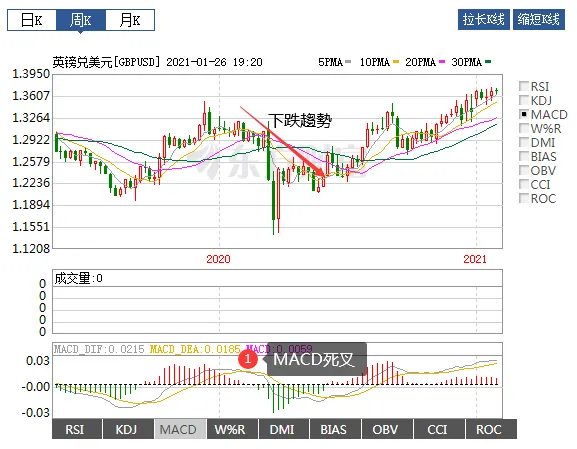Open the OBV tab in bottom bar
The width and height of the screenshot is (577, 449).
tap(387, 429)
